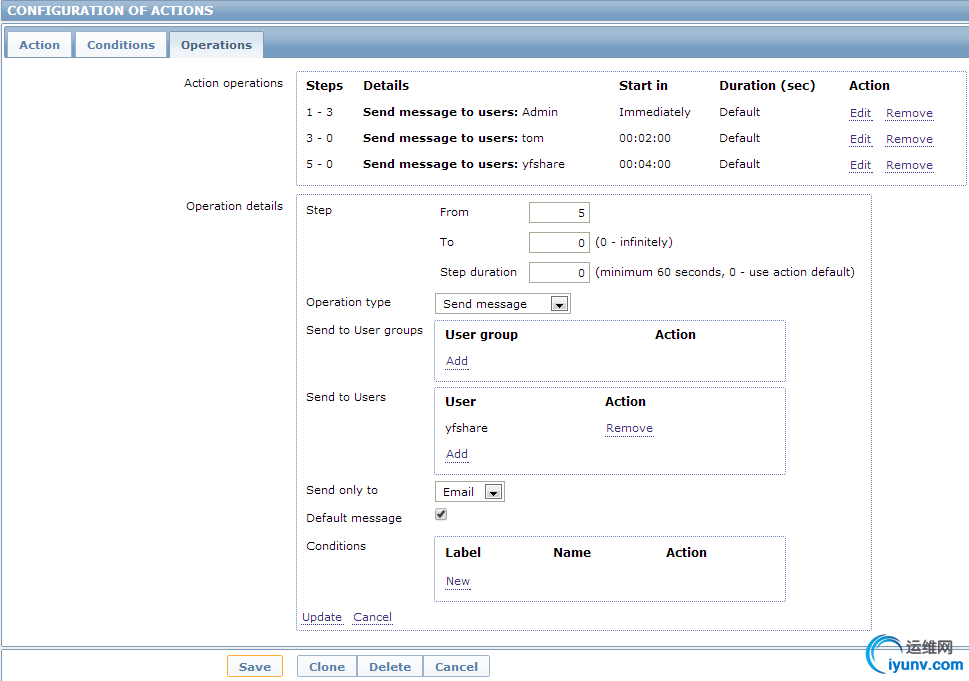Click the Clone button
Viewport: 969px width, 681px height.
(326, 667)
